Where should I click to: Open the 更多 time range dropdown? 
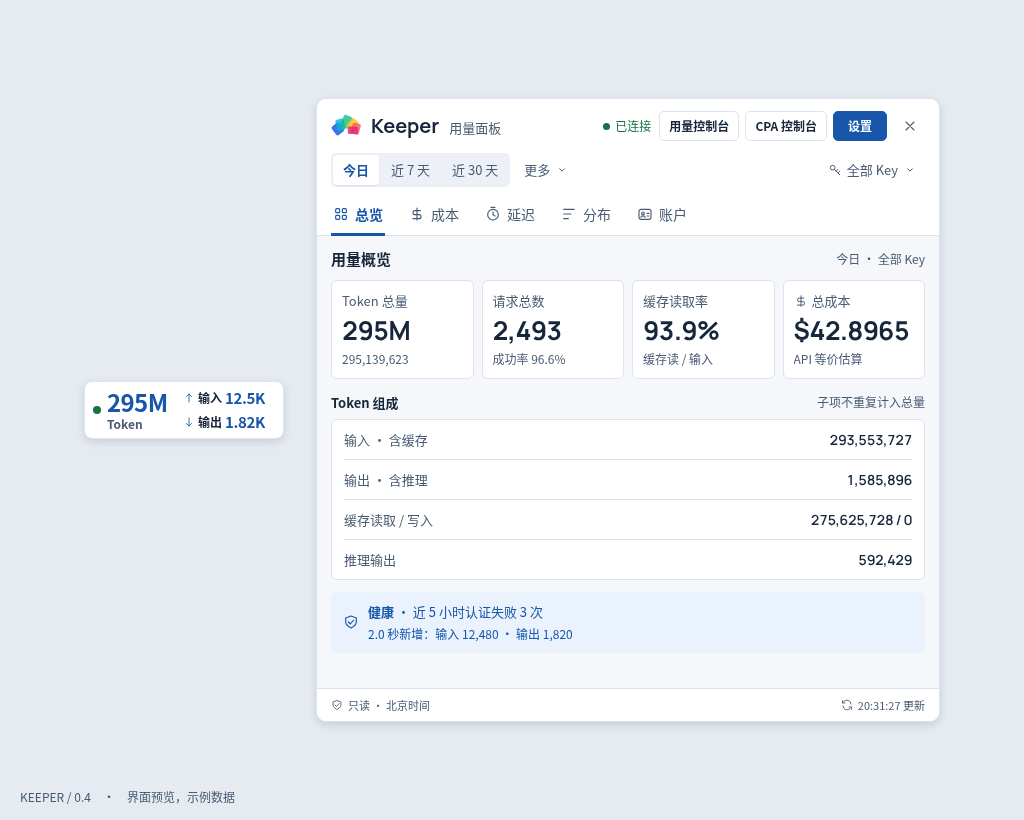545,170
